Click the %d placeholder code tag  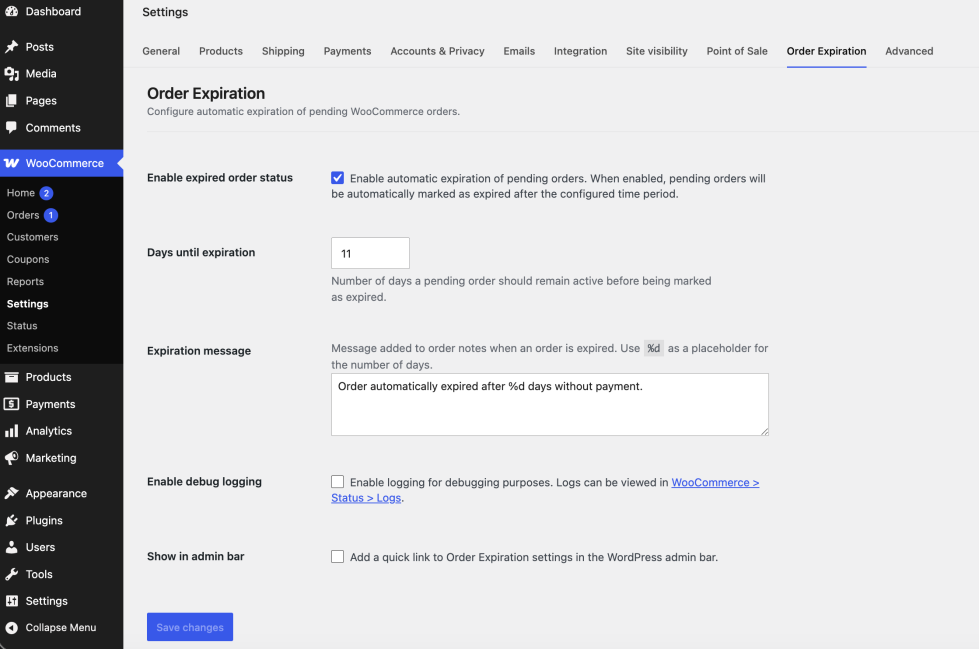tap(654, 349)
